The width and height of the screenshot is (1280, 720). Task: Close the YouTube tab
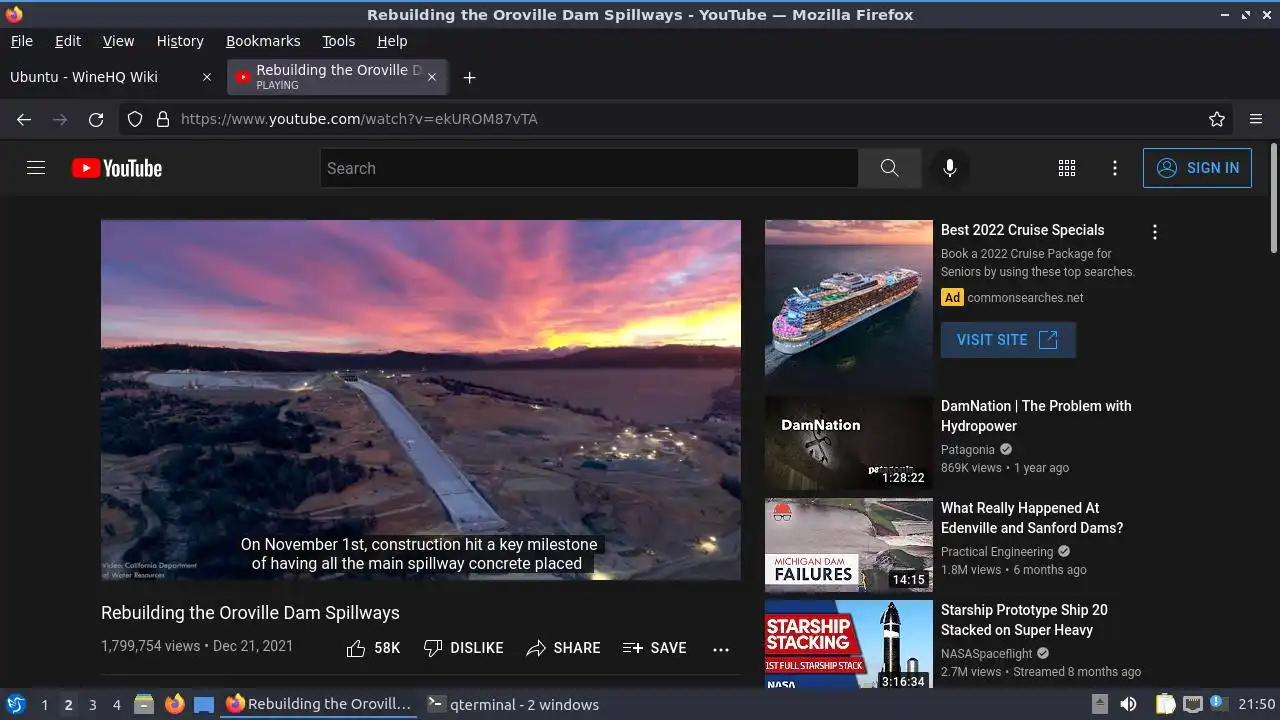432,77
